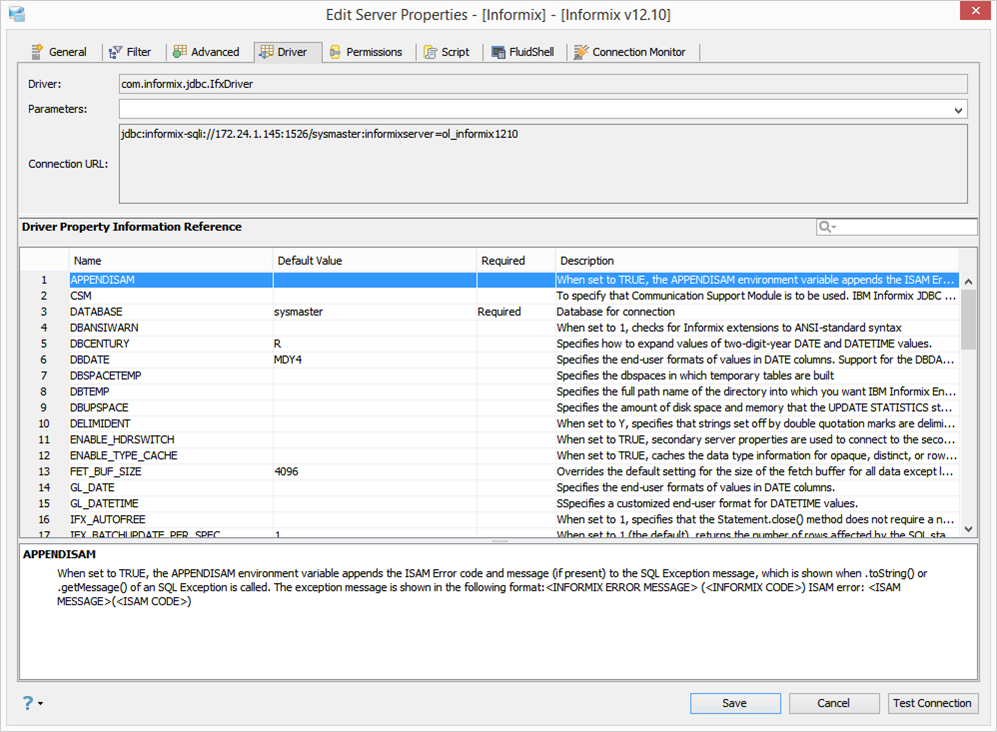Close the Edit Server Properties dialog

(975, 11)
